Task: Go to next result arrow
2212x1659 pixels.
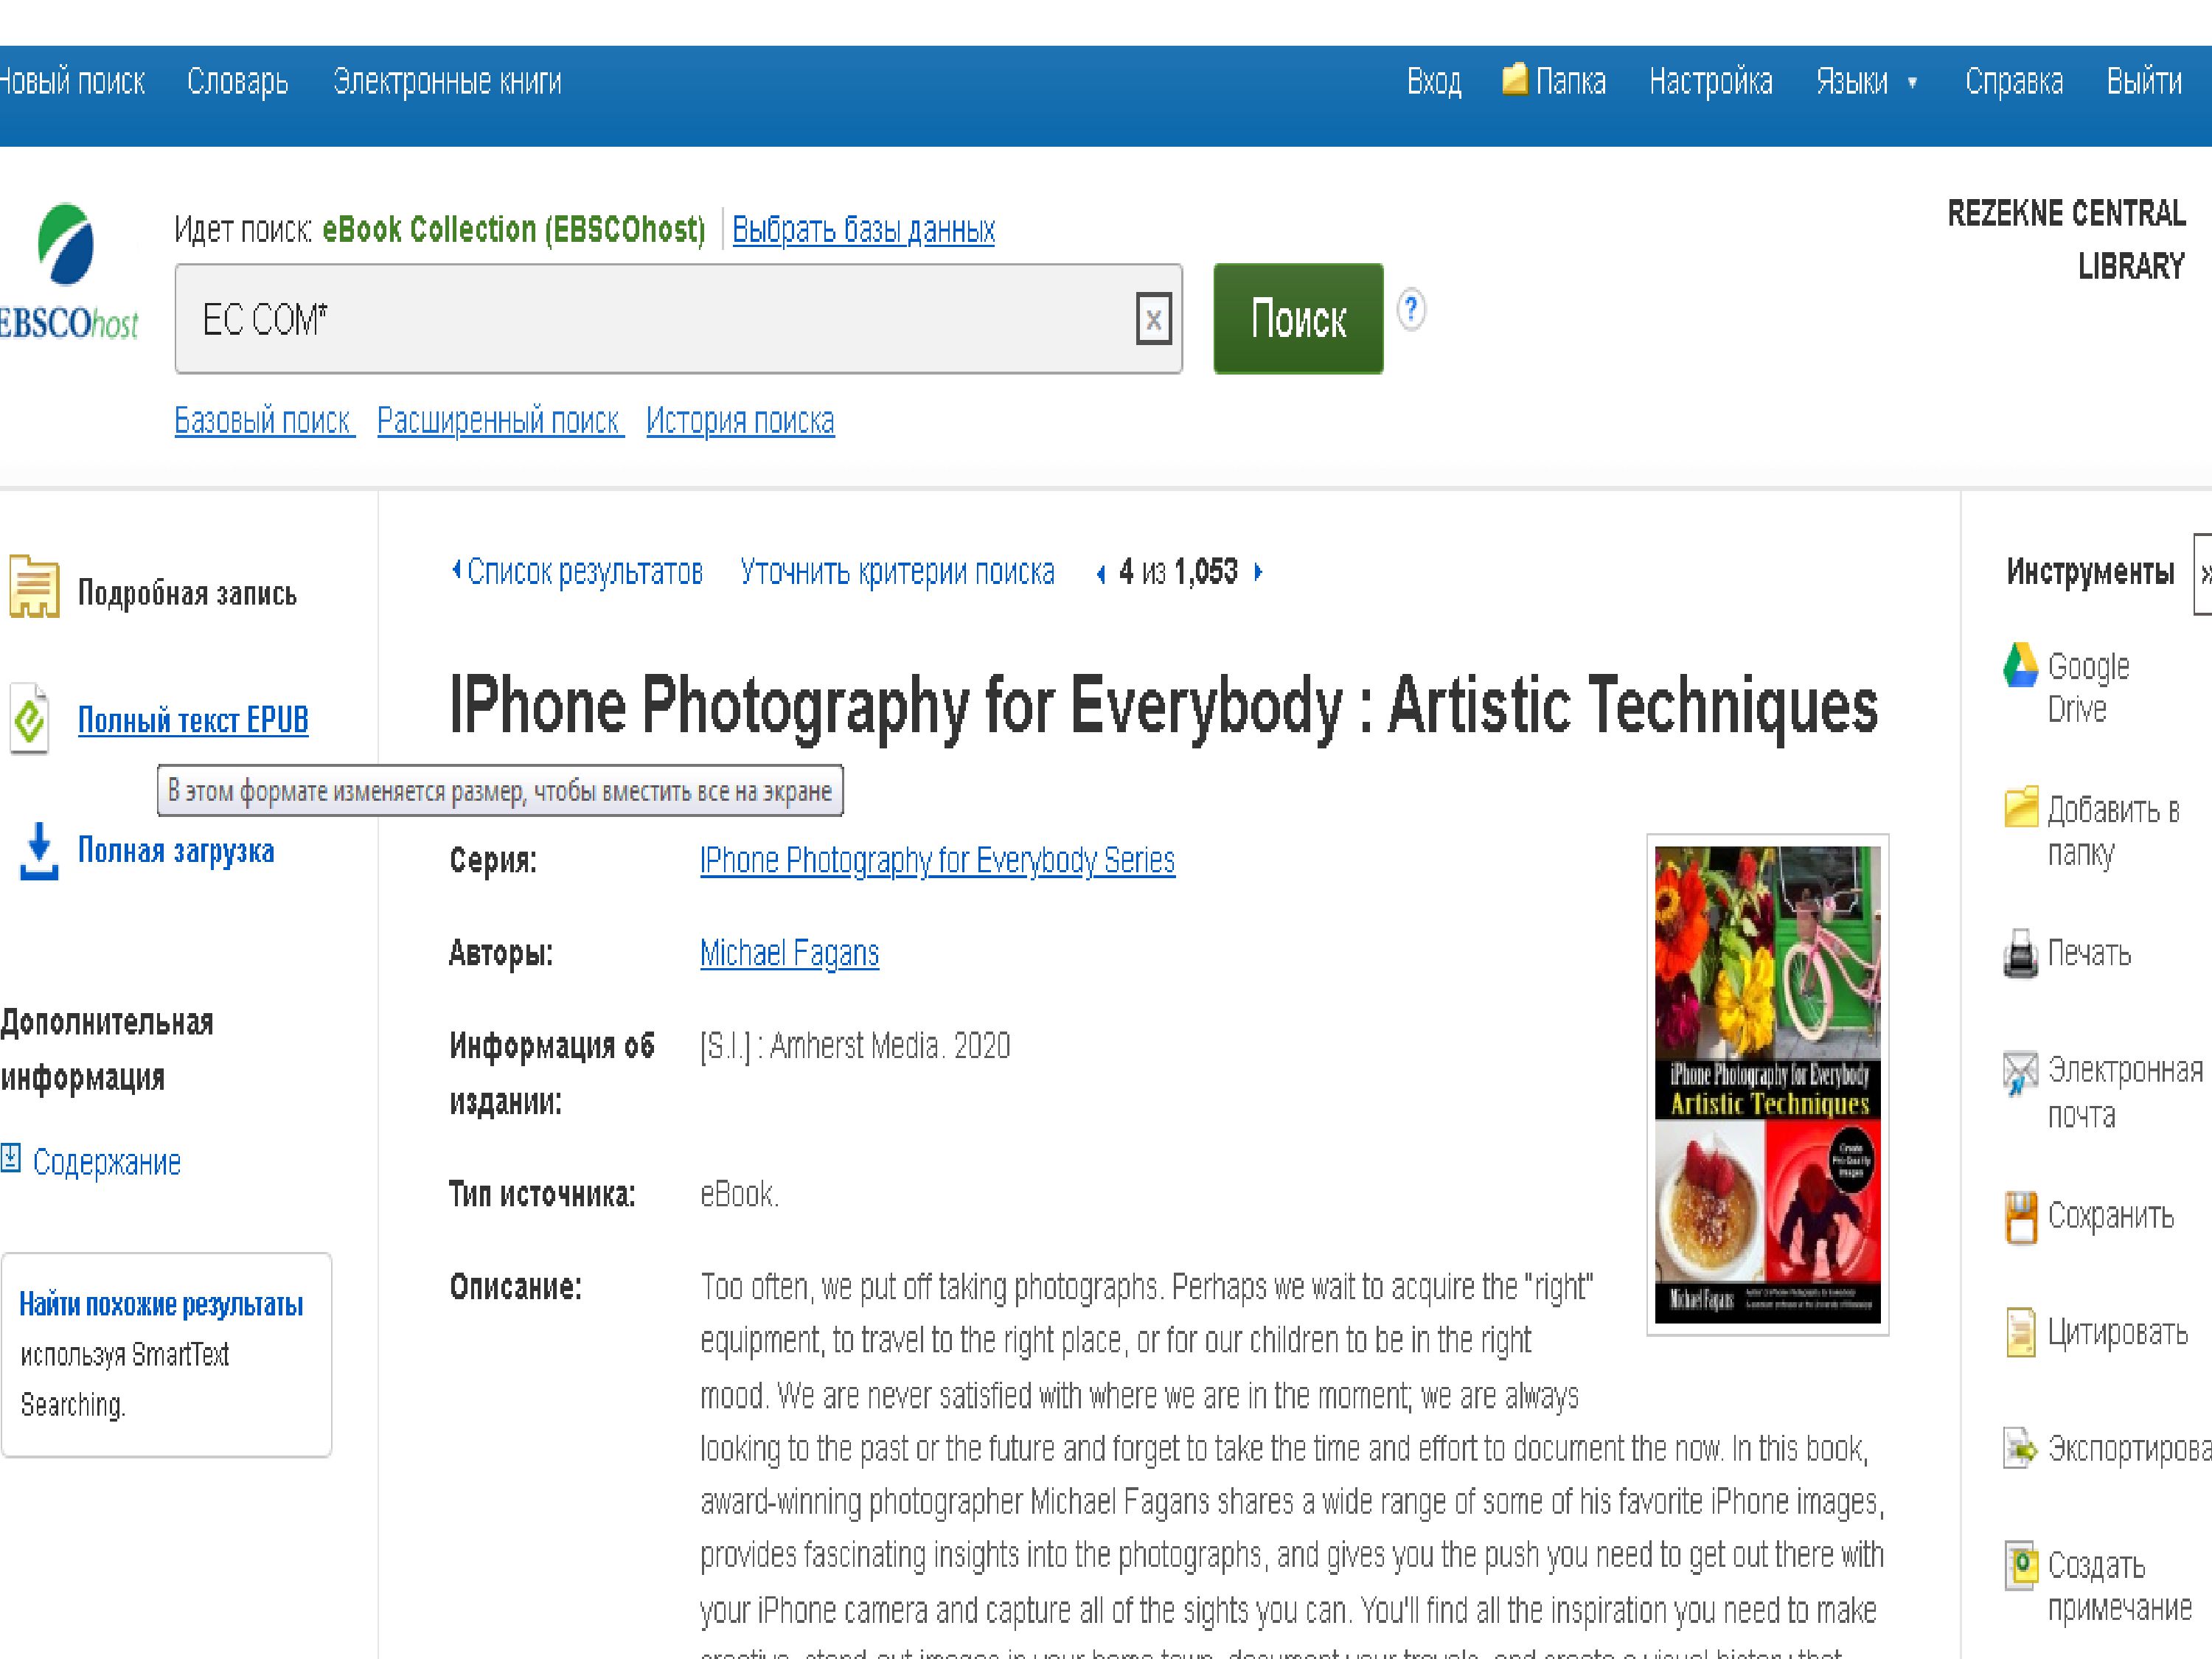Action: [x=1258, y=572]
